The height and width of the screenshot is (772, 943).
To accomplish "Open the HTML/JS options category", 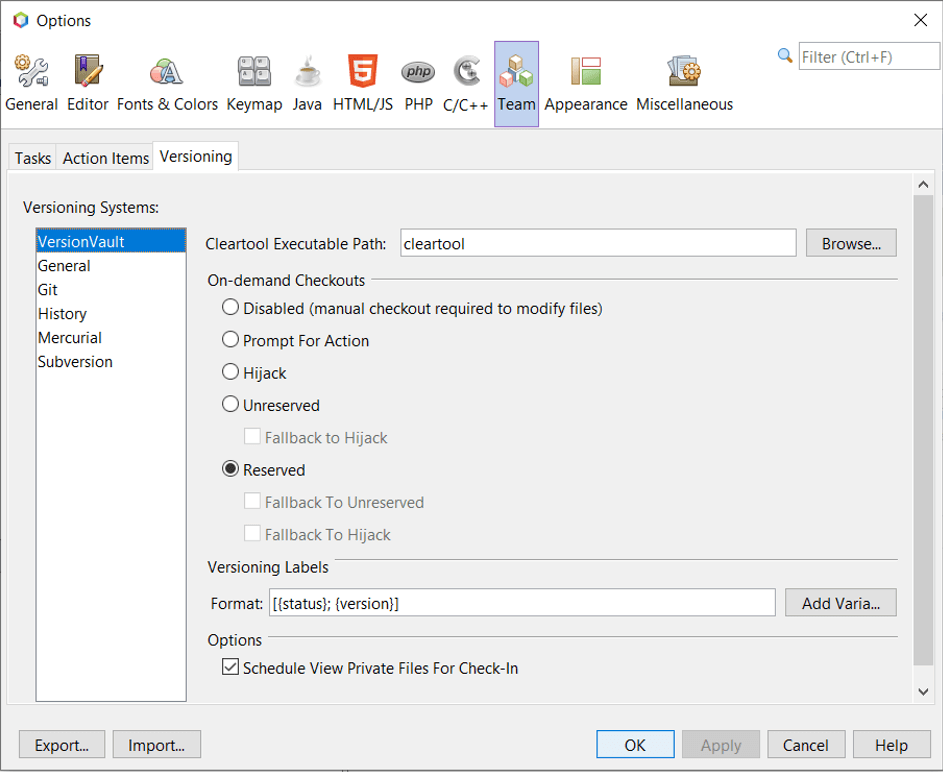I will (x=363, y=84).
